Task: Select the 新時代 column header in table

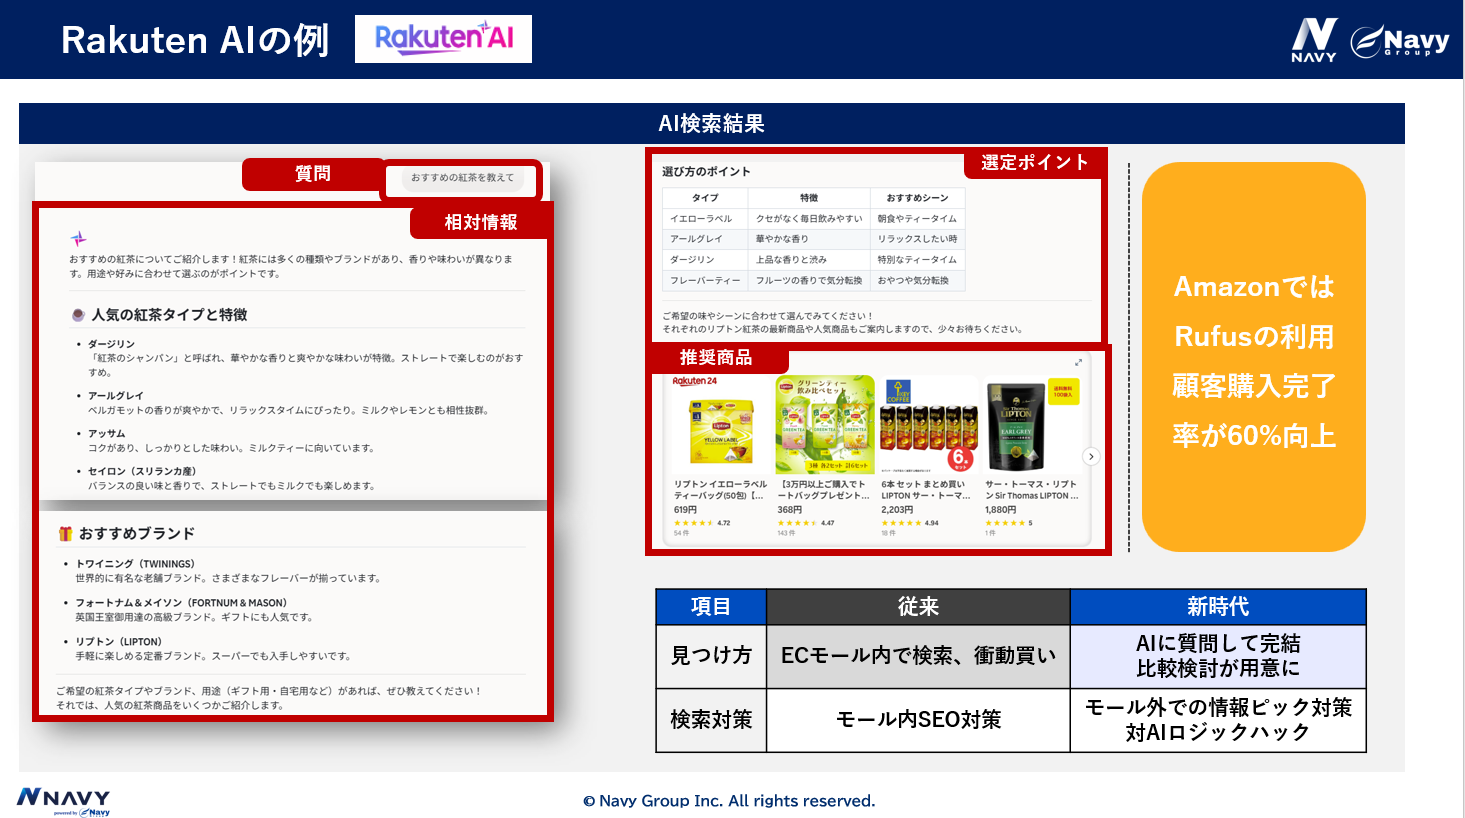Action: point(1217,606)
